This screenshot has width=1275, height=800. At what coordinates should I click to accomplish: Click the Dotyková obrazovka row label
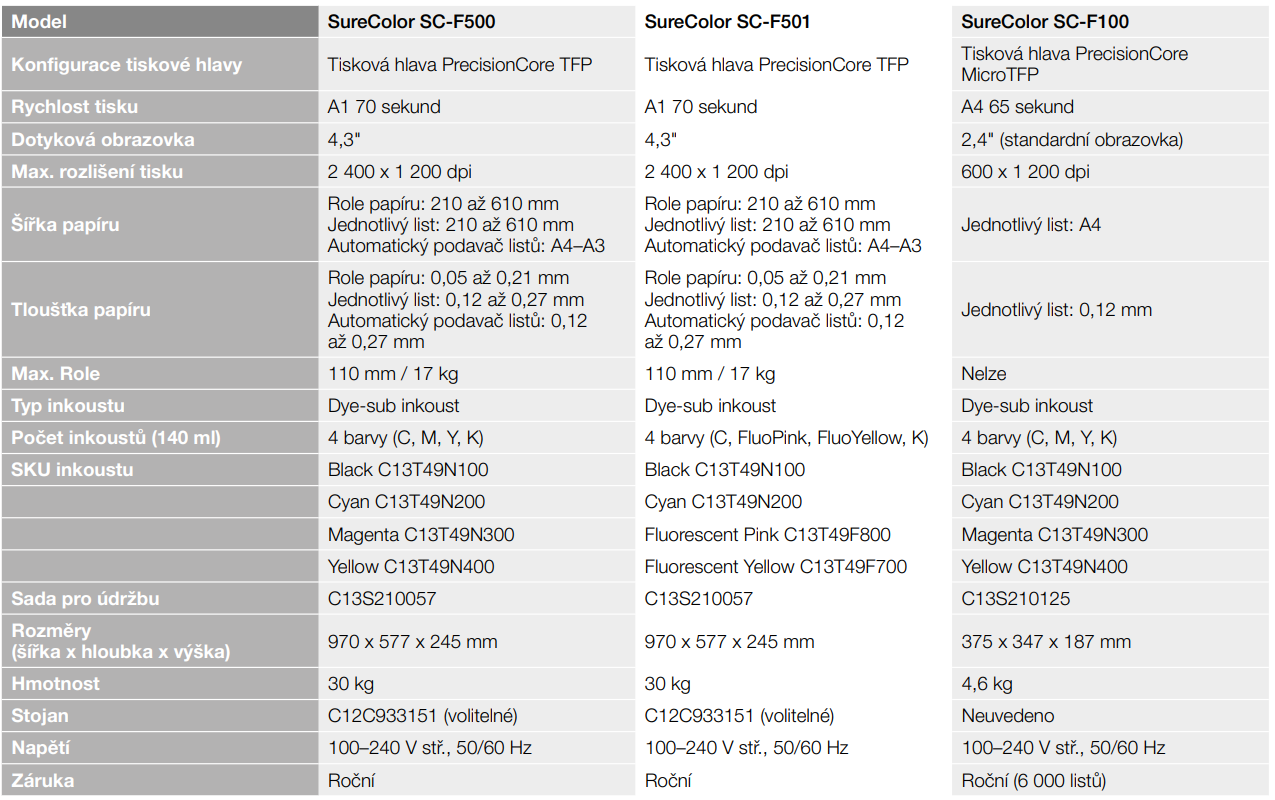click(x=160, y=139)
